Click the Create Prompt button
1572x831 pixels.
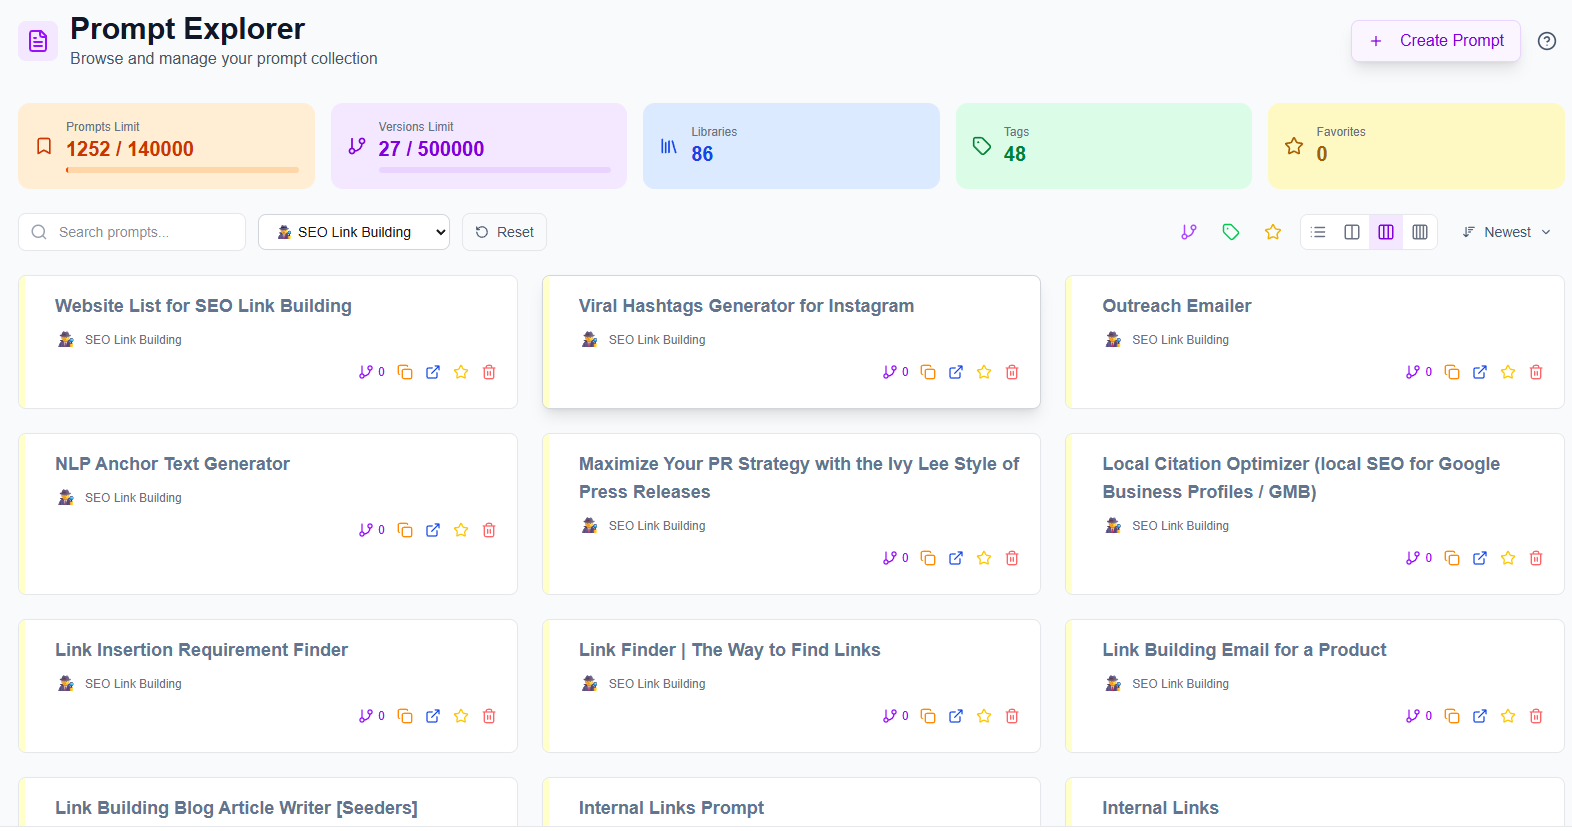coord(1435,41)
